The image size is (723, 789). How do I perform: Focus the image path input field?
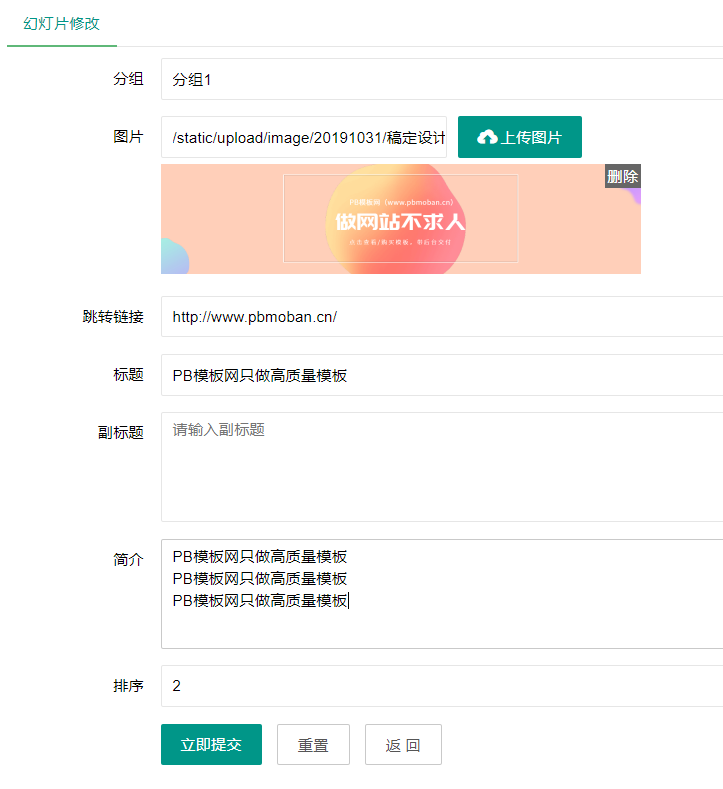pos(304,137)
